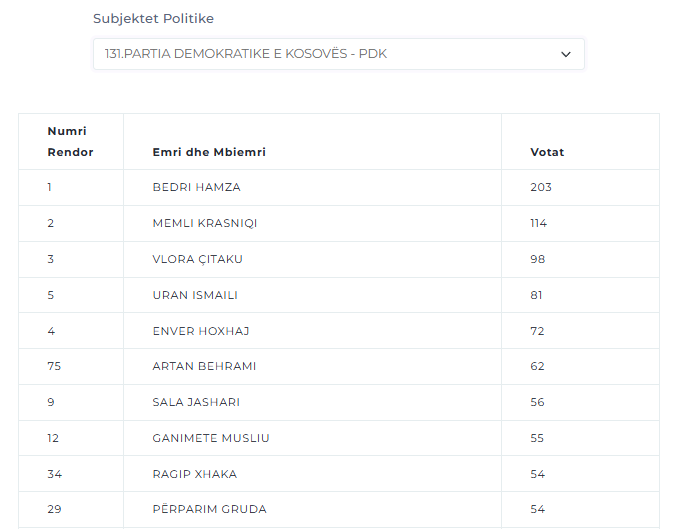Click the URAN ISMAILI entry
679x529 pixels.
pyautogui.click(x=195, y=295)
